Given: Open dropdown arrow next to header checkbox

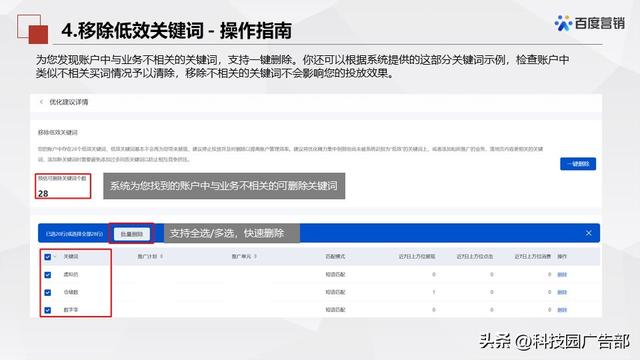Looking at the screenshot, I should 54,257.
